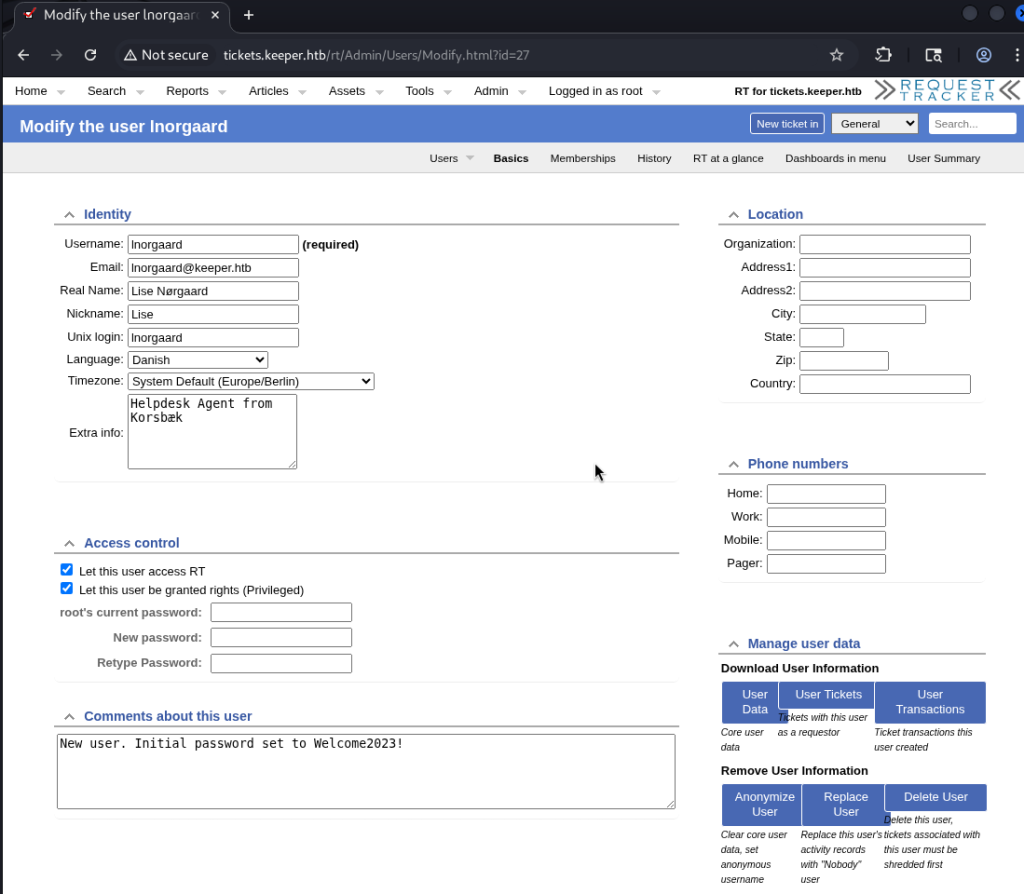Click the browser reload page icon
Screen dimensions: 1024x894
pyautogui.click(x=90, y=55)
